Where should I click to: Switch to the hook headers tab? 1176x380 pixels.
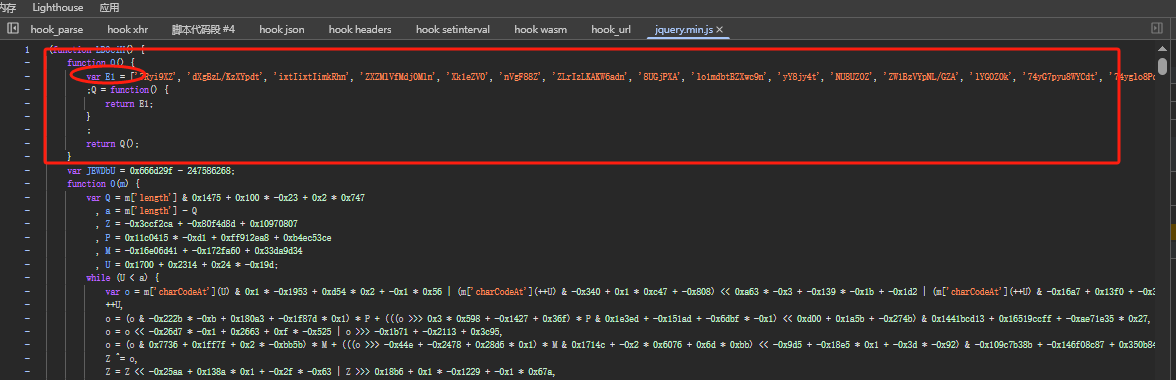coord(360,29)
